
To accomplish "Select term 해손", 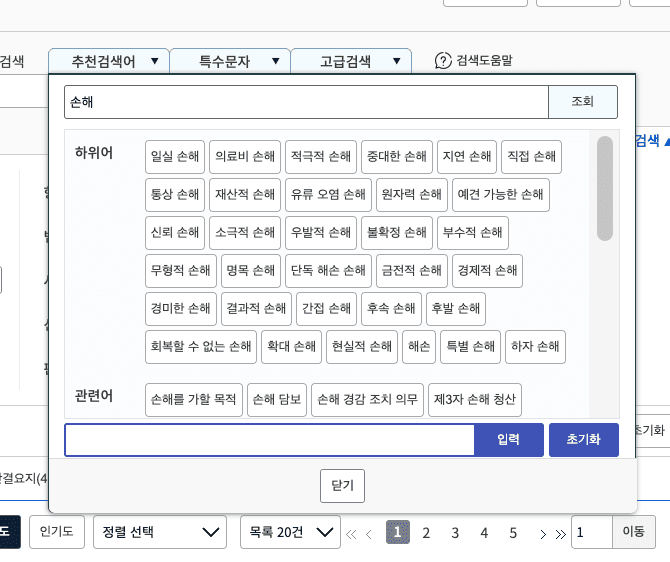I will (x=419, y=347).
